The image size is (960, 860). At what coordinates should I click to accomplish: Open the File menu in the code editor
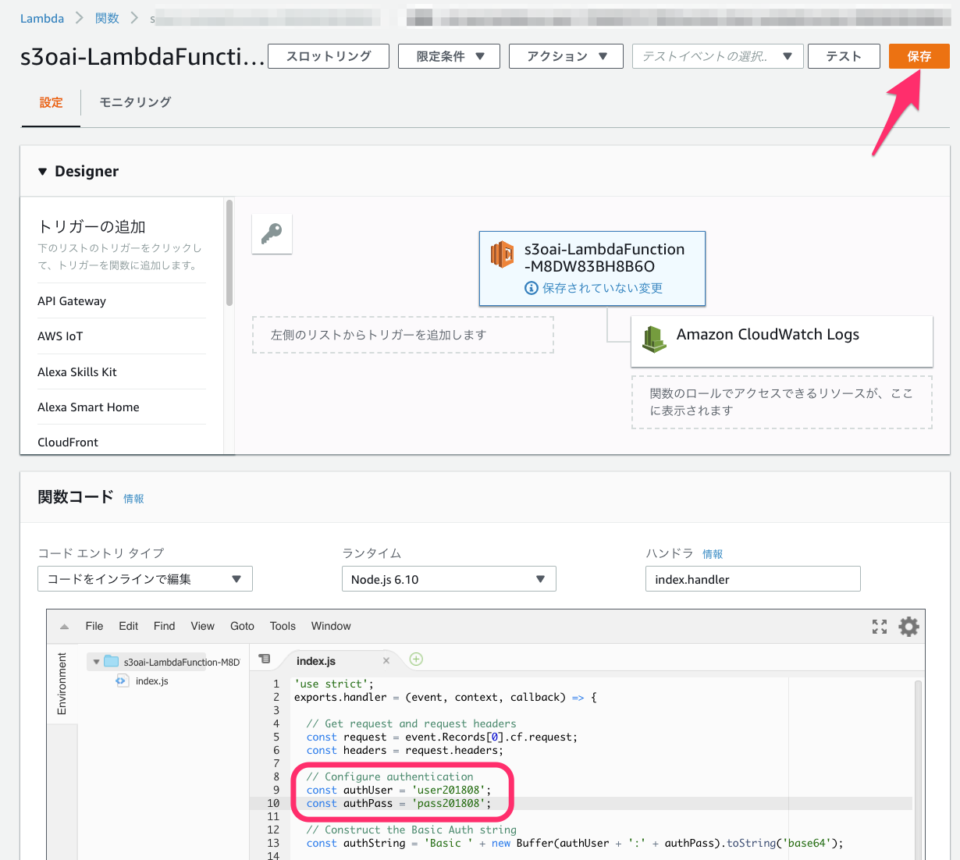(94, 626)
